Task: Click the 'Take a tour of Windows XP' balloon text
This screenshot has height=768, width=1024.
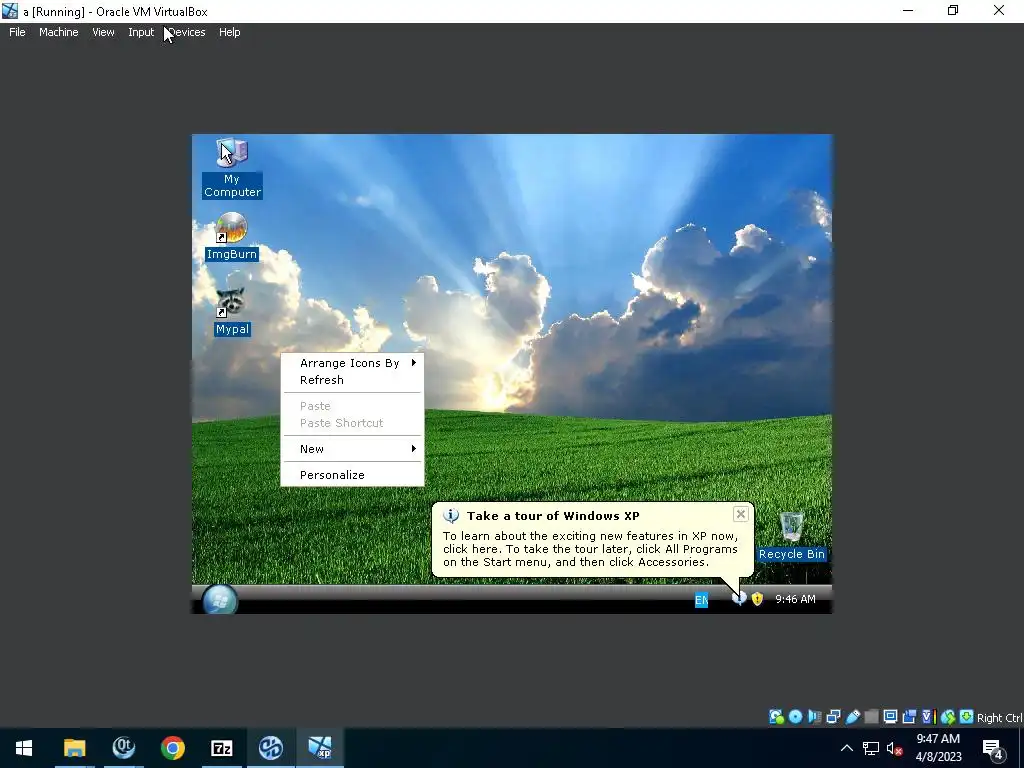Action: (x=553, y=516)
